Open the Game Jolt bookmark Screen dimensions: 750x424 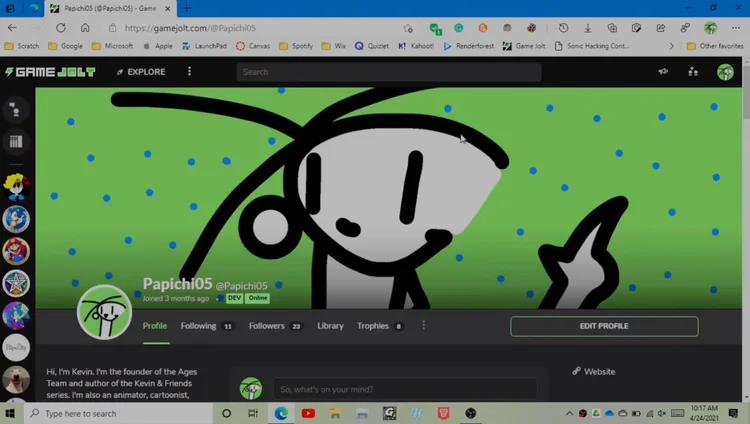click(x=524, y=46)
